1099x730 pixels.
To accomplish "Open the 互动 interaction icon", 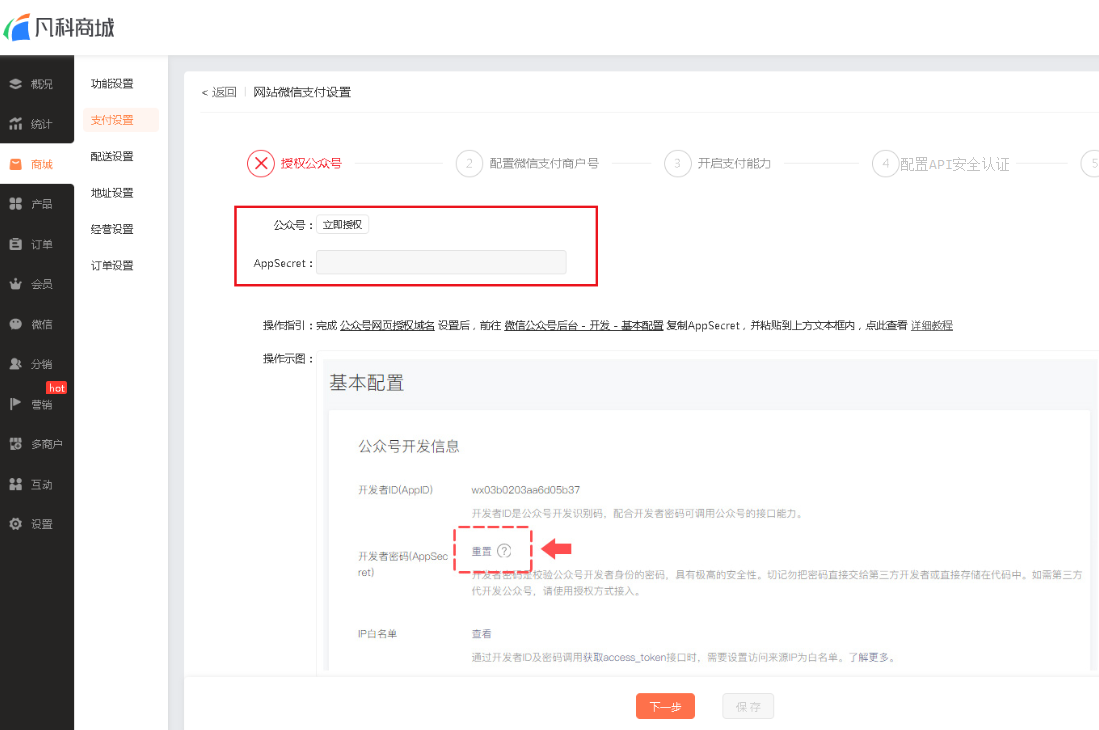I will 15,484.
